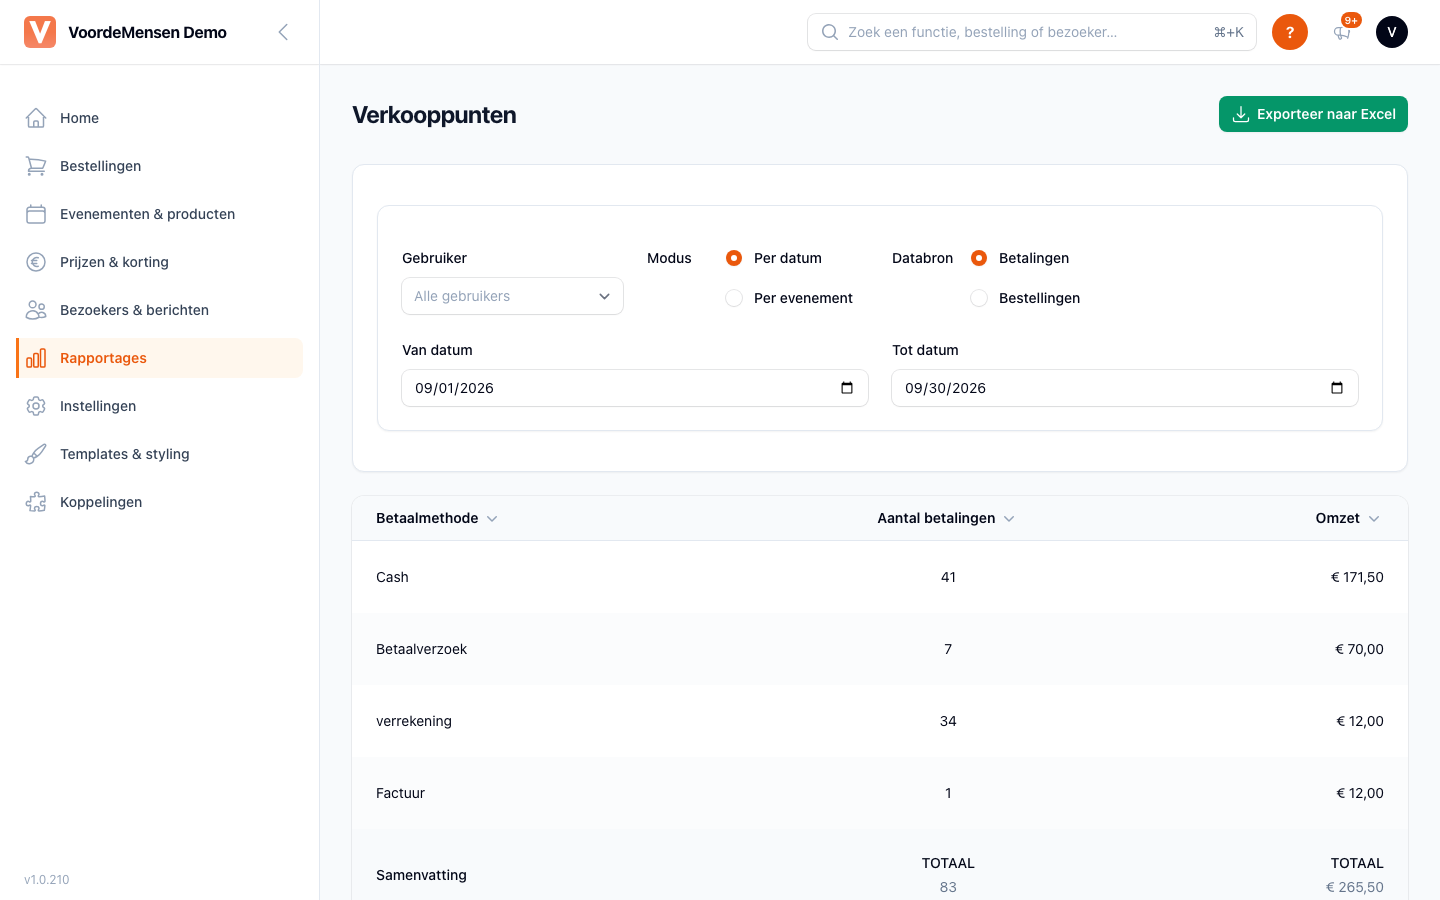1440x900 pixels.
Task: Focus the search box for functie or bestelling
Action: pos(1032,32)
